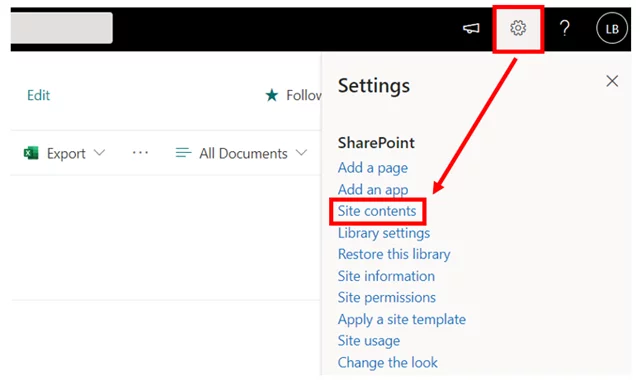The height and width of the screenshot is (381, 641).
Task: Expand the Export dropdown chevron
Action: click(99, 153)
